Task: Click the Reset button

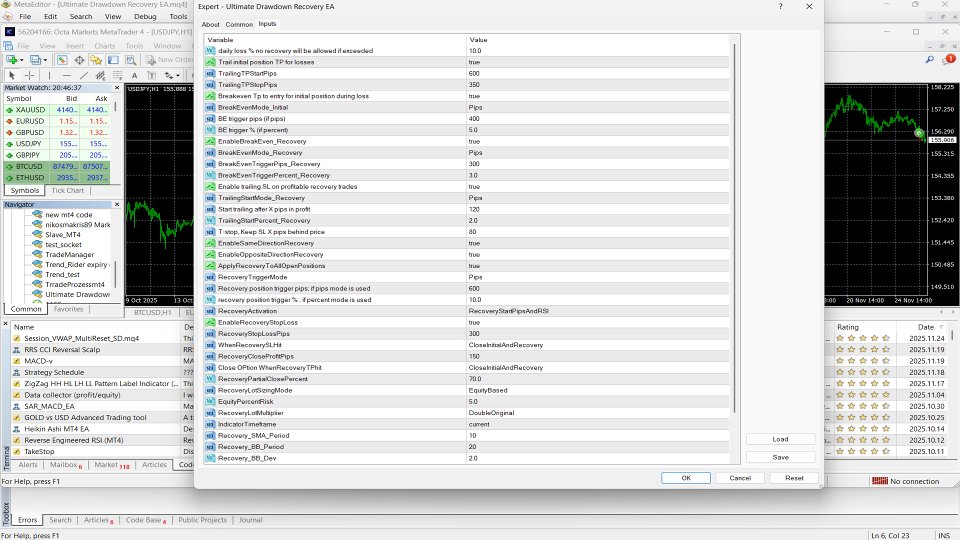Action: click(x=794, y=478)
